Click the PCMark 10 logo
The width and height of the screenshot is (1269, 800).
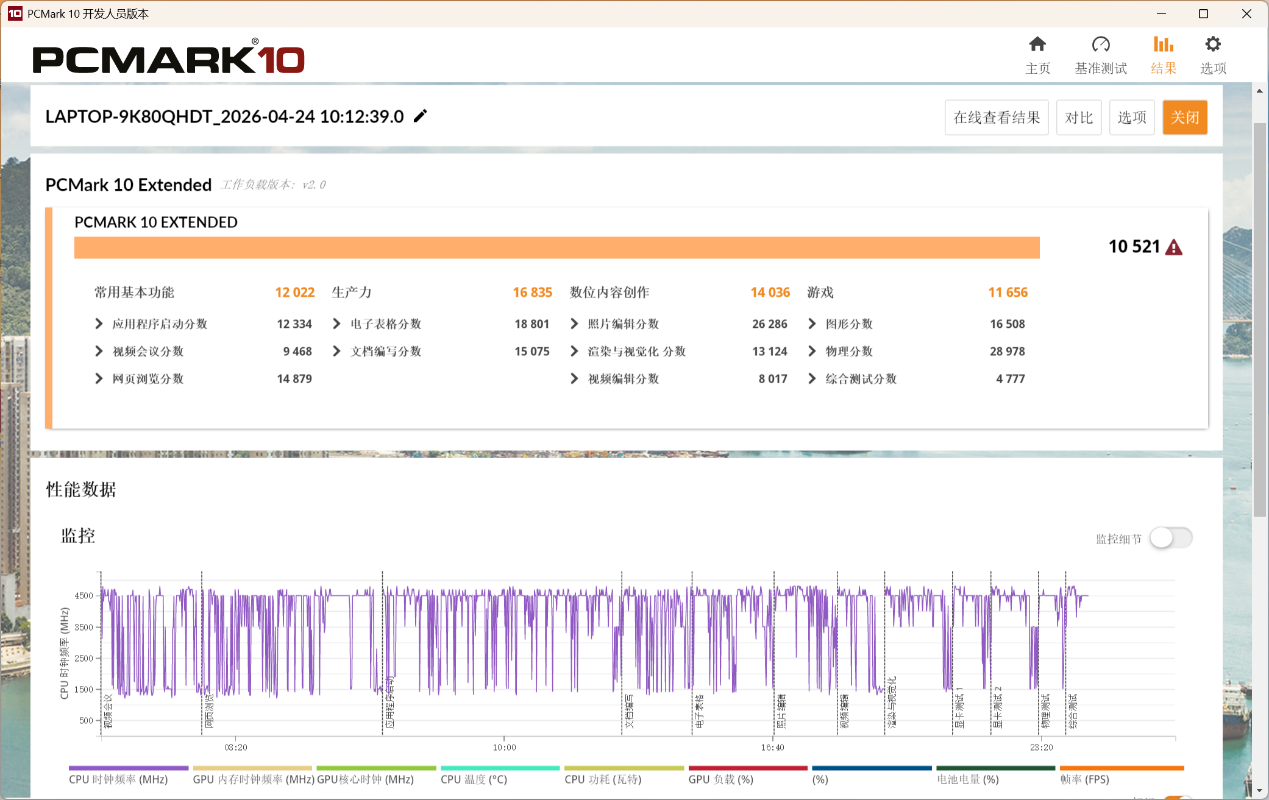pyautogui.click(x=168, y=58)
